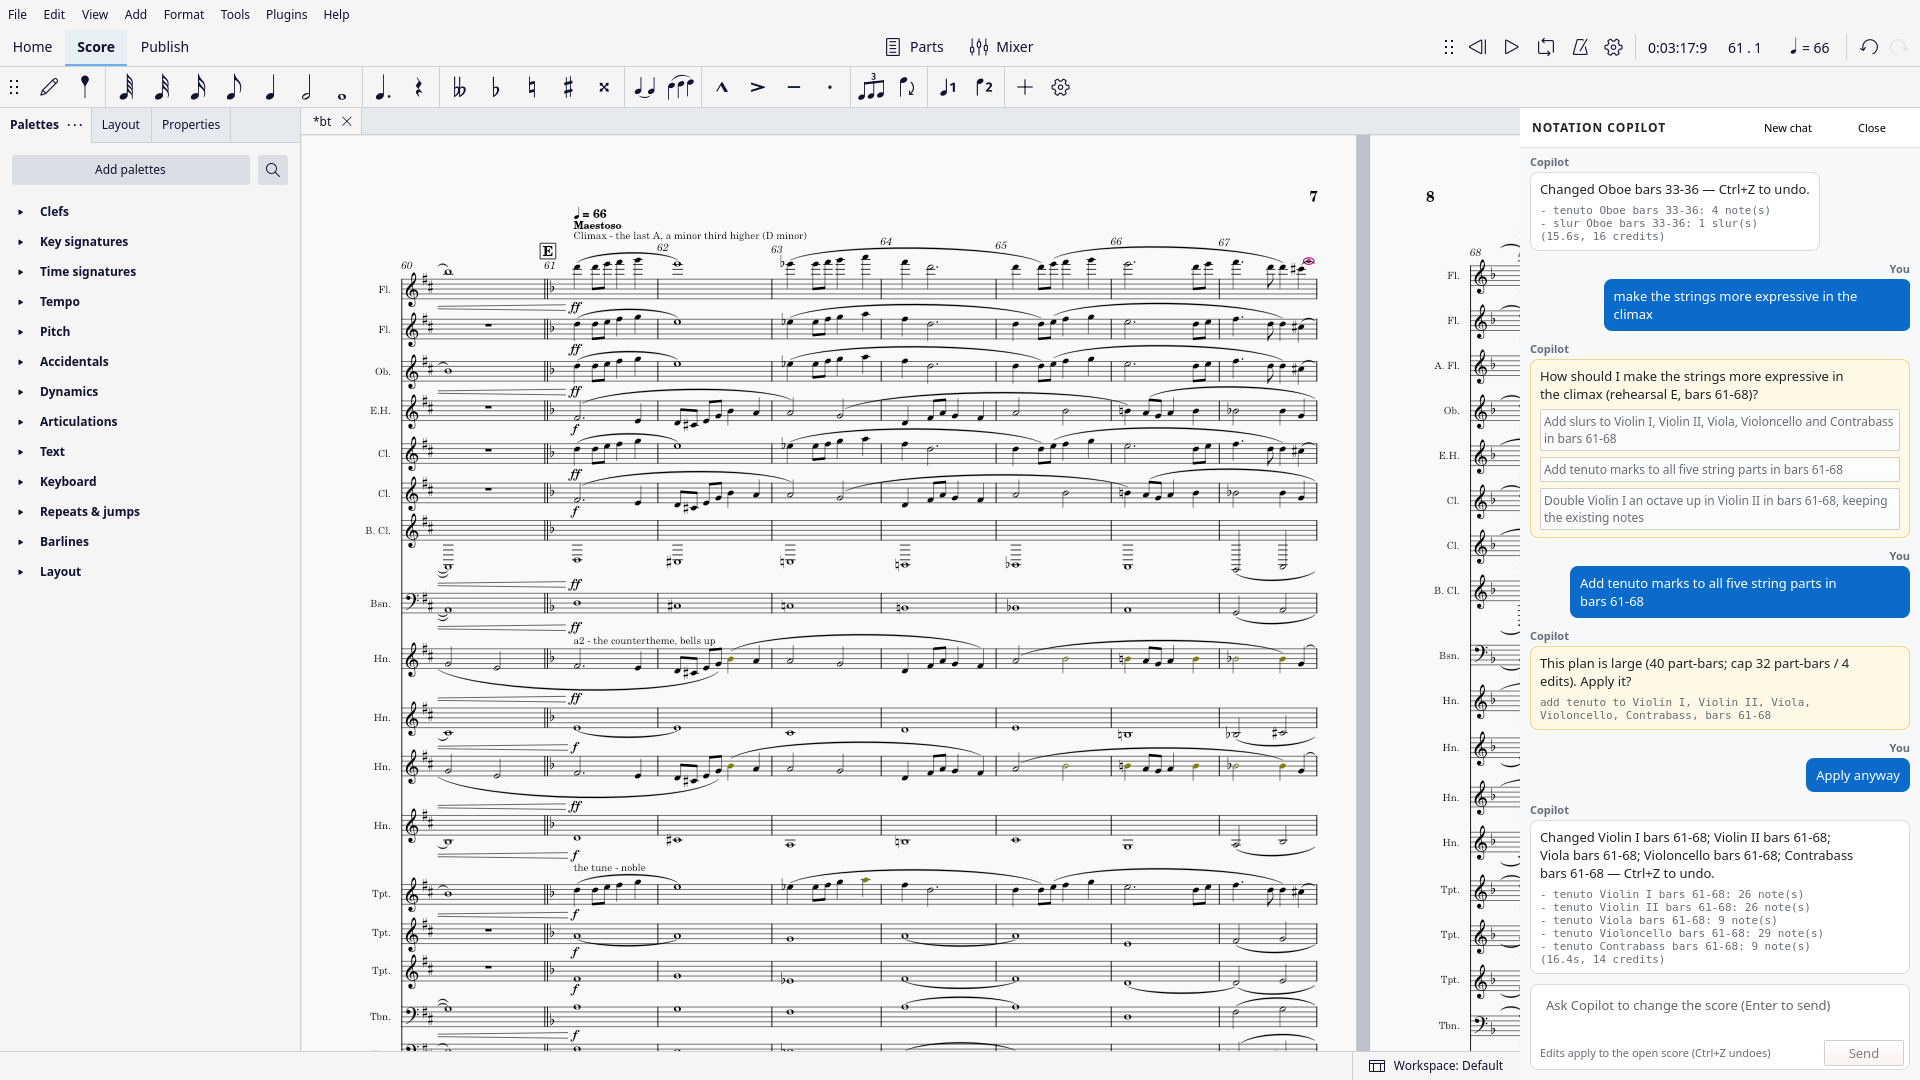Choose the add slurs suggestion option
The height and width of the screenshot is (1080, 1920).
1720,430
